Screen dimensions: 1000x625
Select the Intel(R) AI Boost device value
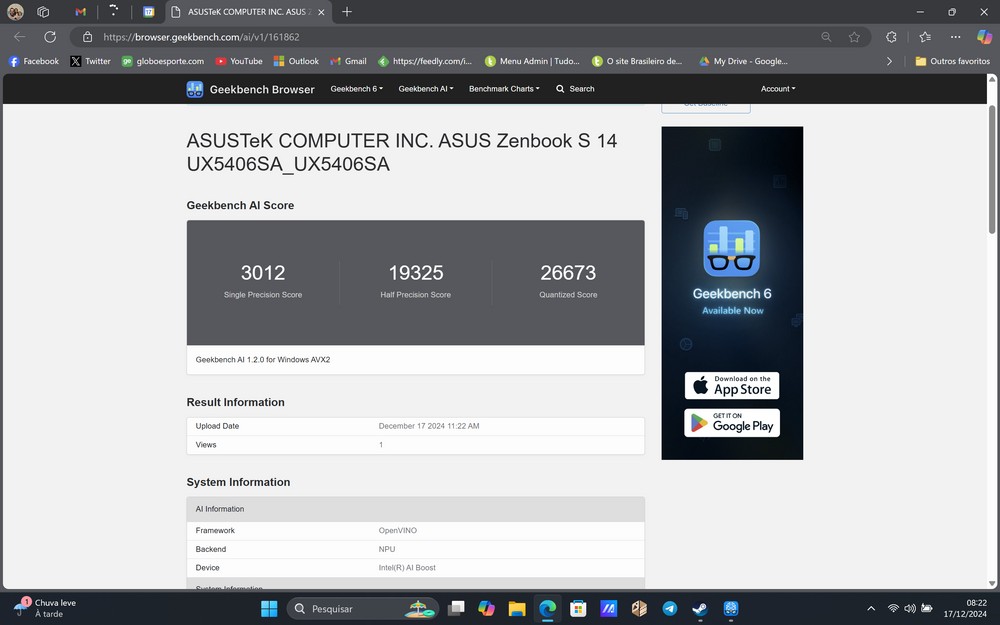[x=407, y=568]
